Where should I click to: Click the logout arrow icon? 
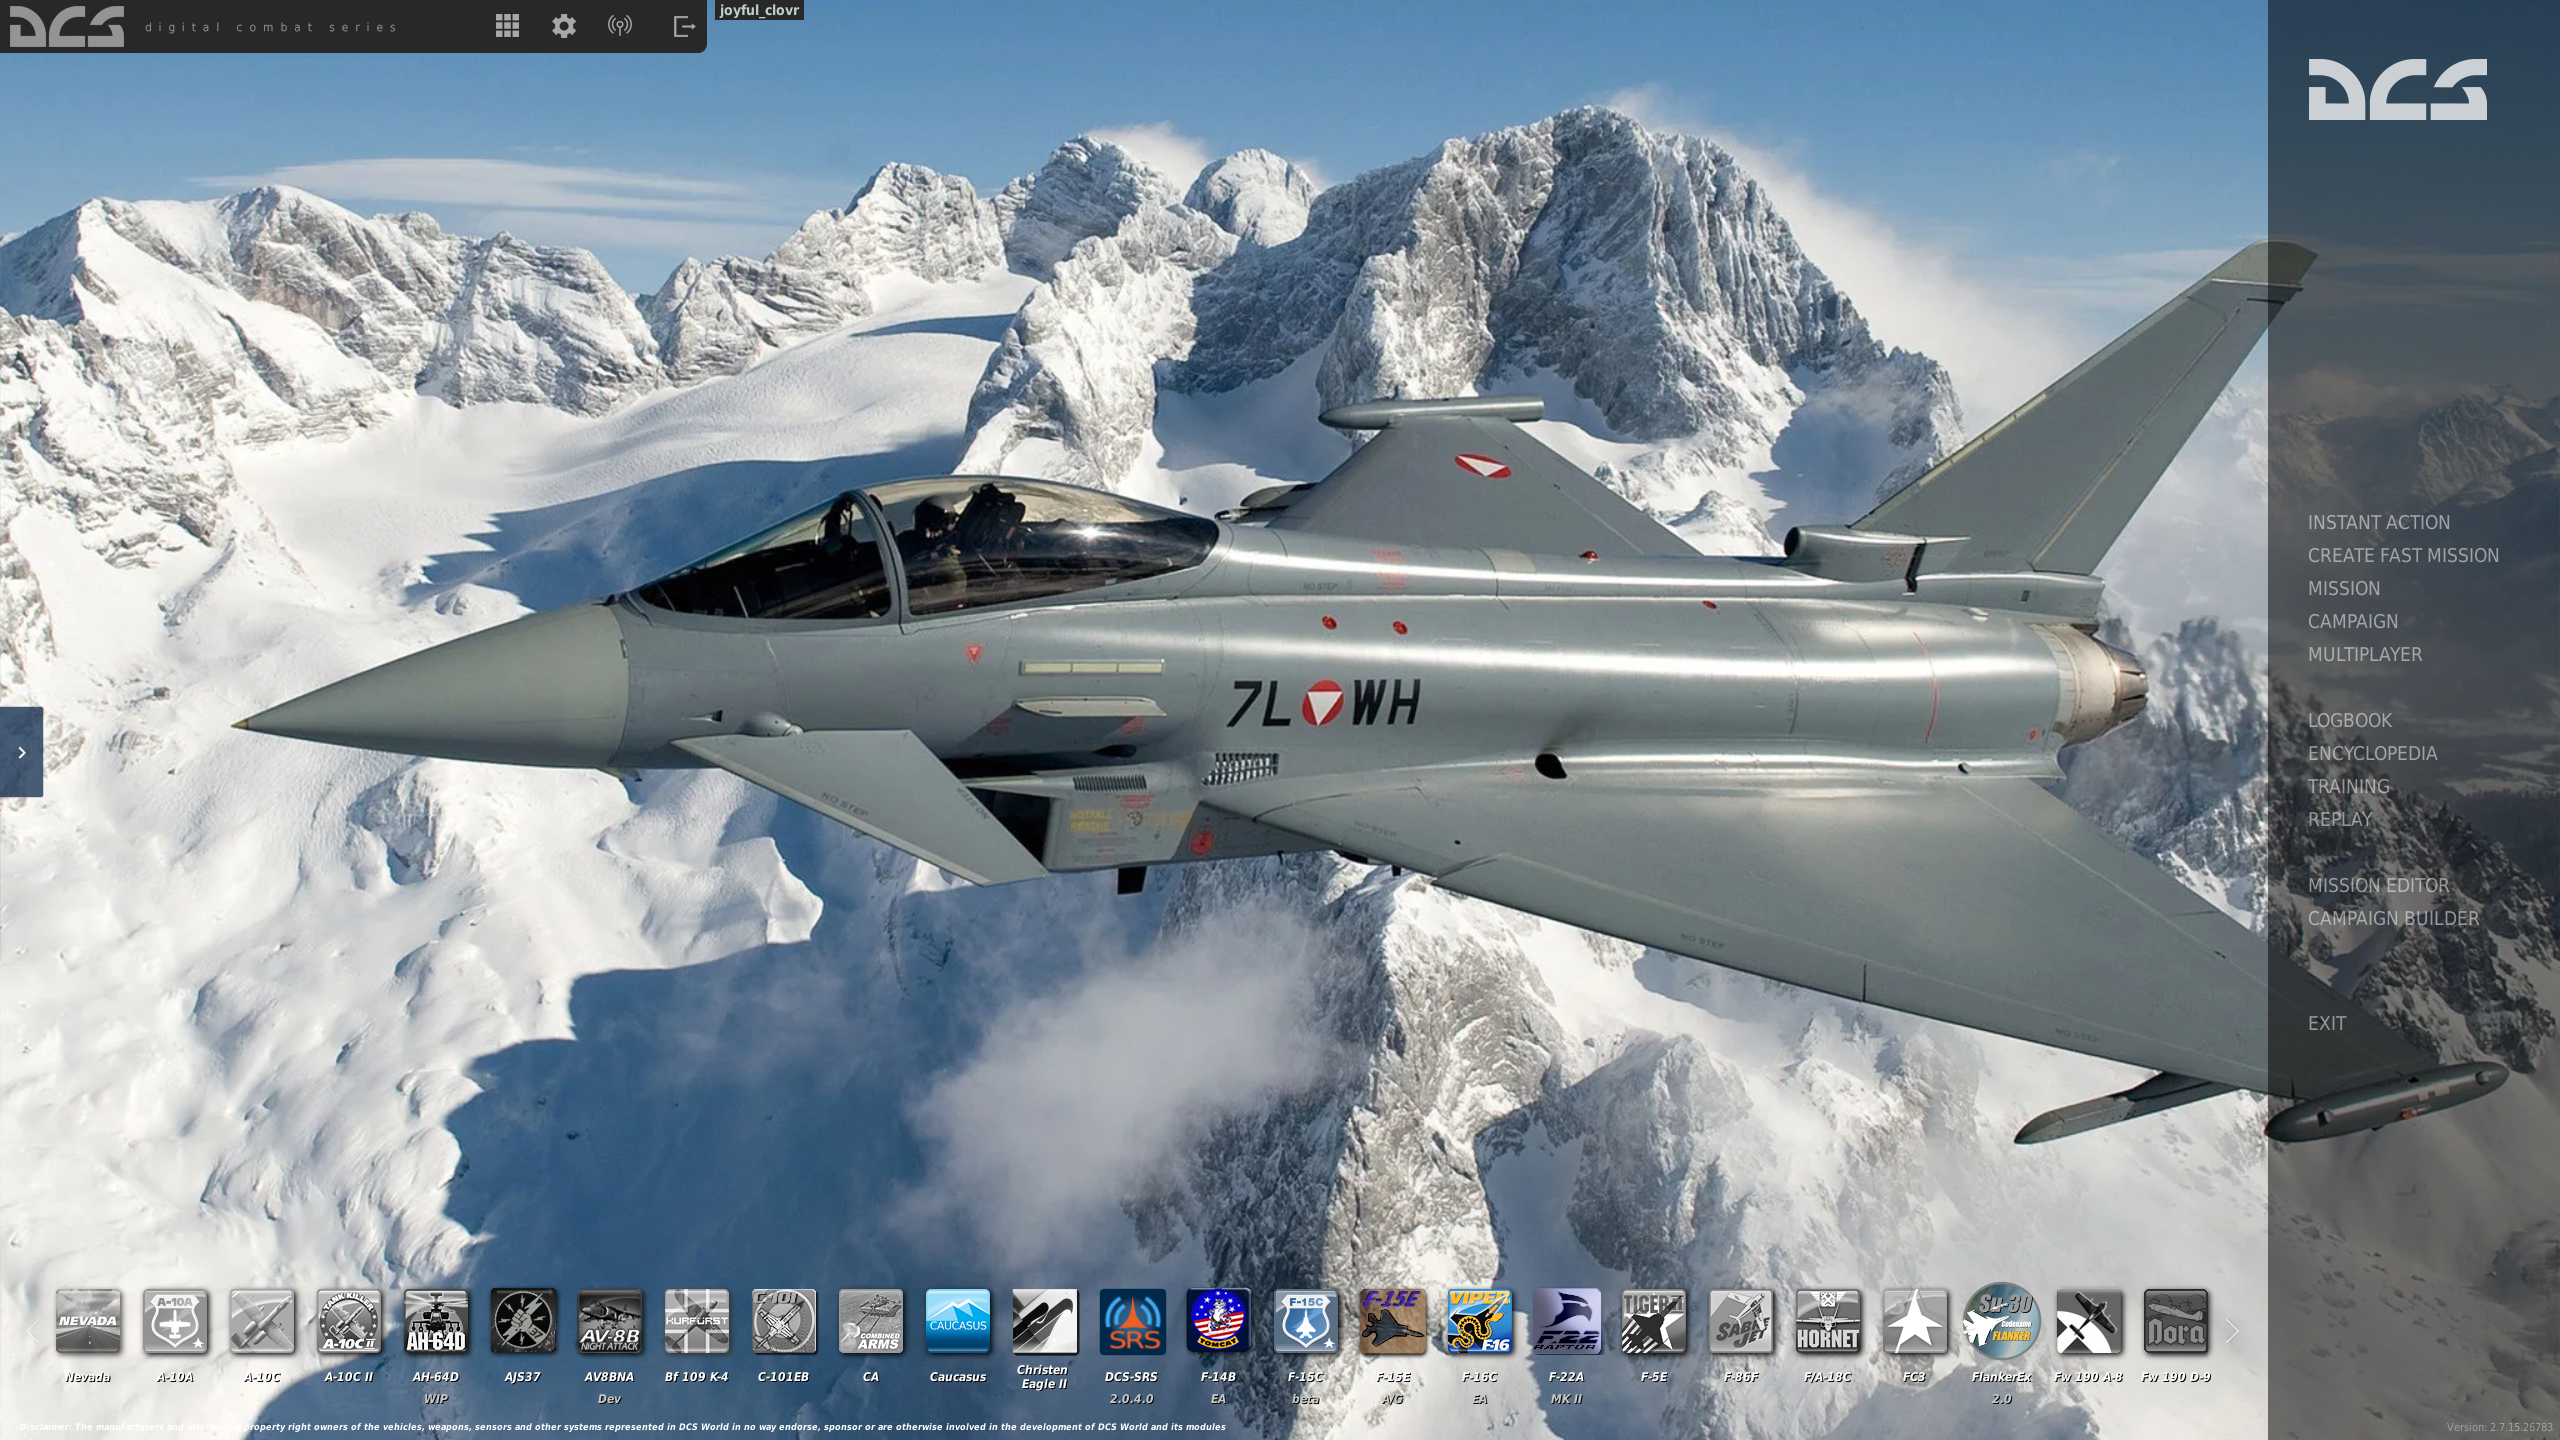click(x=684, y=26)
